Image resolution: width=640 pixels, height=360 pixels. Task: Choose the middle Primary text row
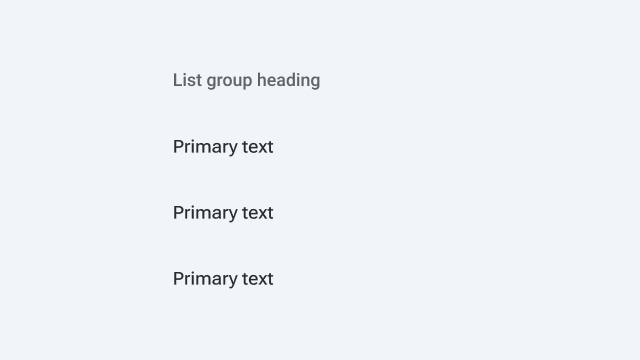point(223,213)
